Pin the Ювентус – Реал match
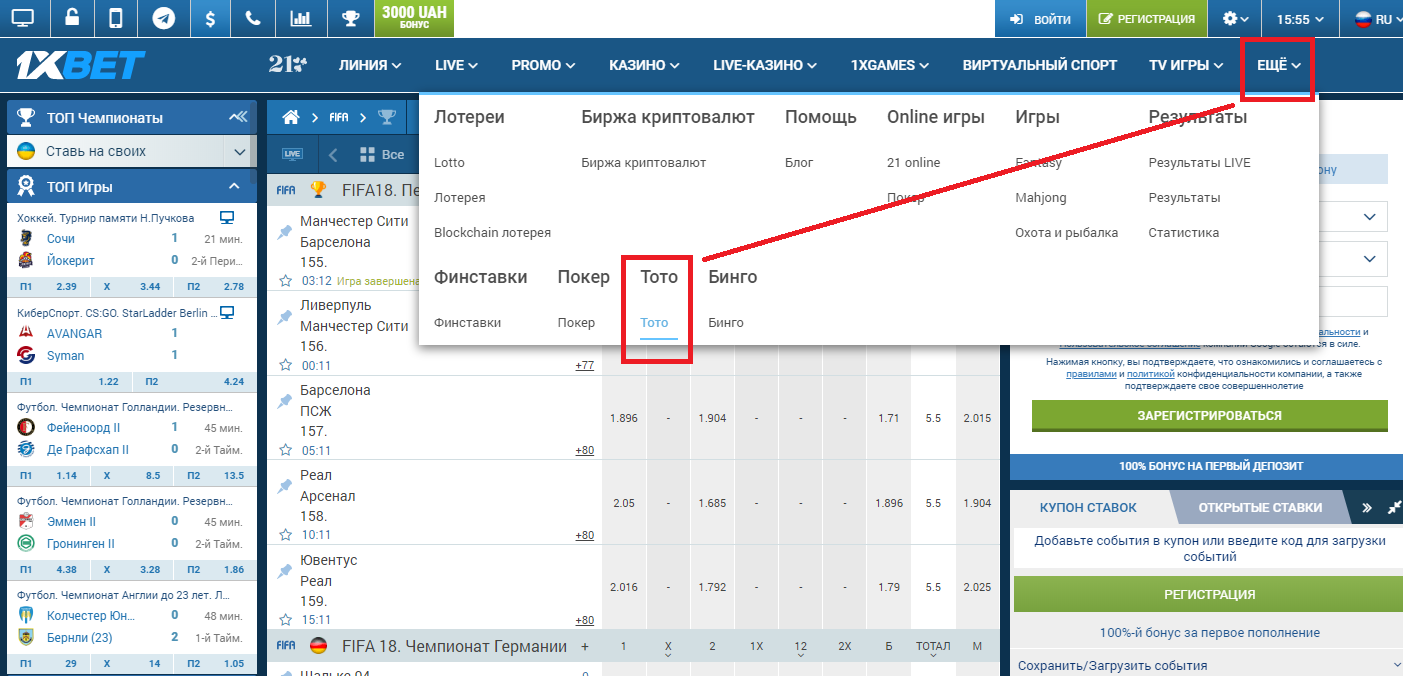 pos(285,571)
